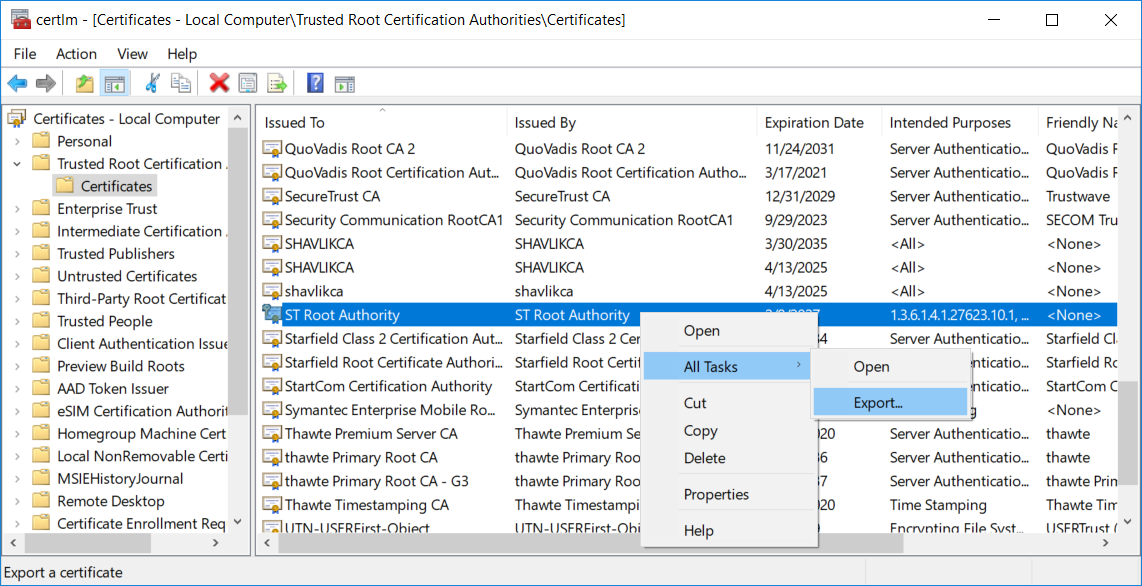Expand the Personal folder node
1142x586 pixels.
pos(17,141)
